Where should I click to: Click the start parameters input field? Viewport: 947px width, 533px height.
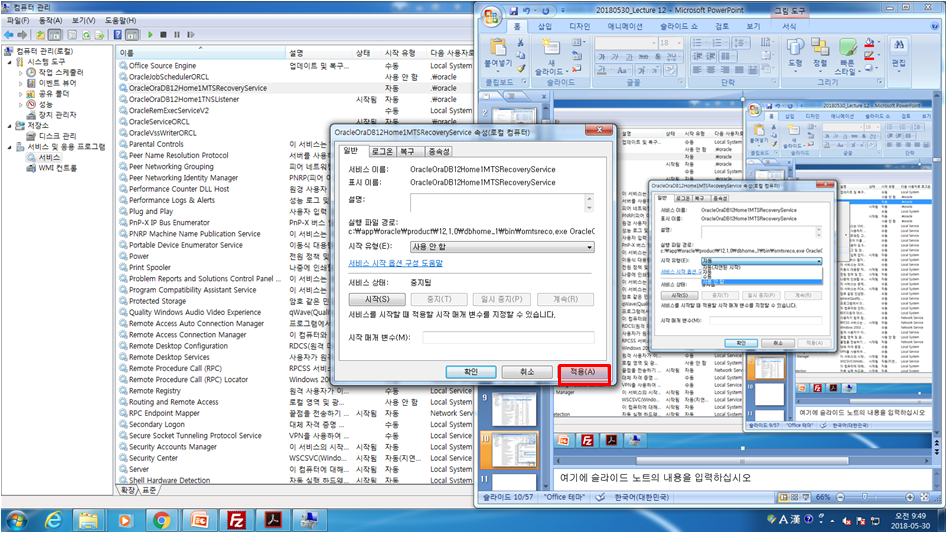509,337
